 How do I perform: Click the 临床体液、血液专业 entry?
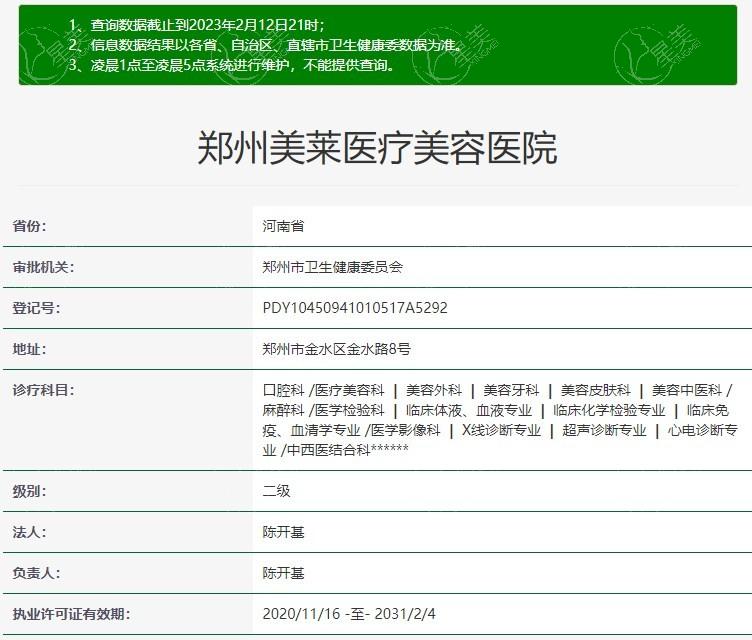[469, 411]
